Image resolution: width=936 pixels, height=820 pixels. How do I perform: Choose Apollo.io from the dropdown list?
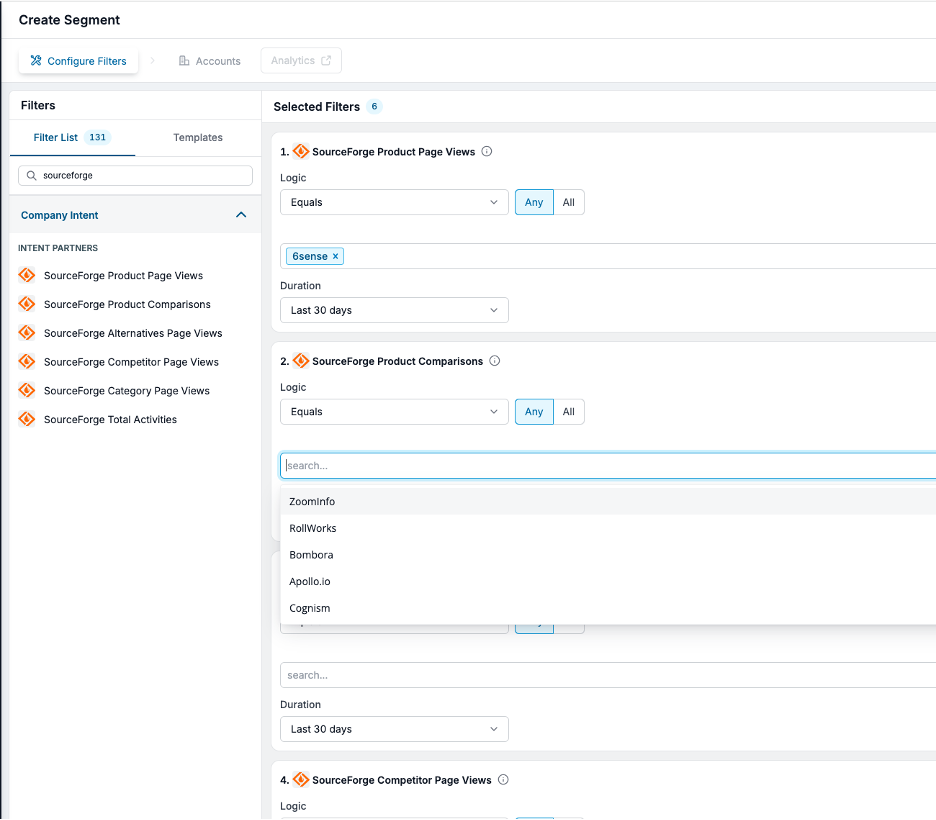click(x=608, y=581)
